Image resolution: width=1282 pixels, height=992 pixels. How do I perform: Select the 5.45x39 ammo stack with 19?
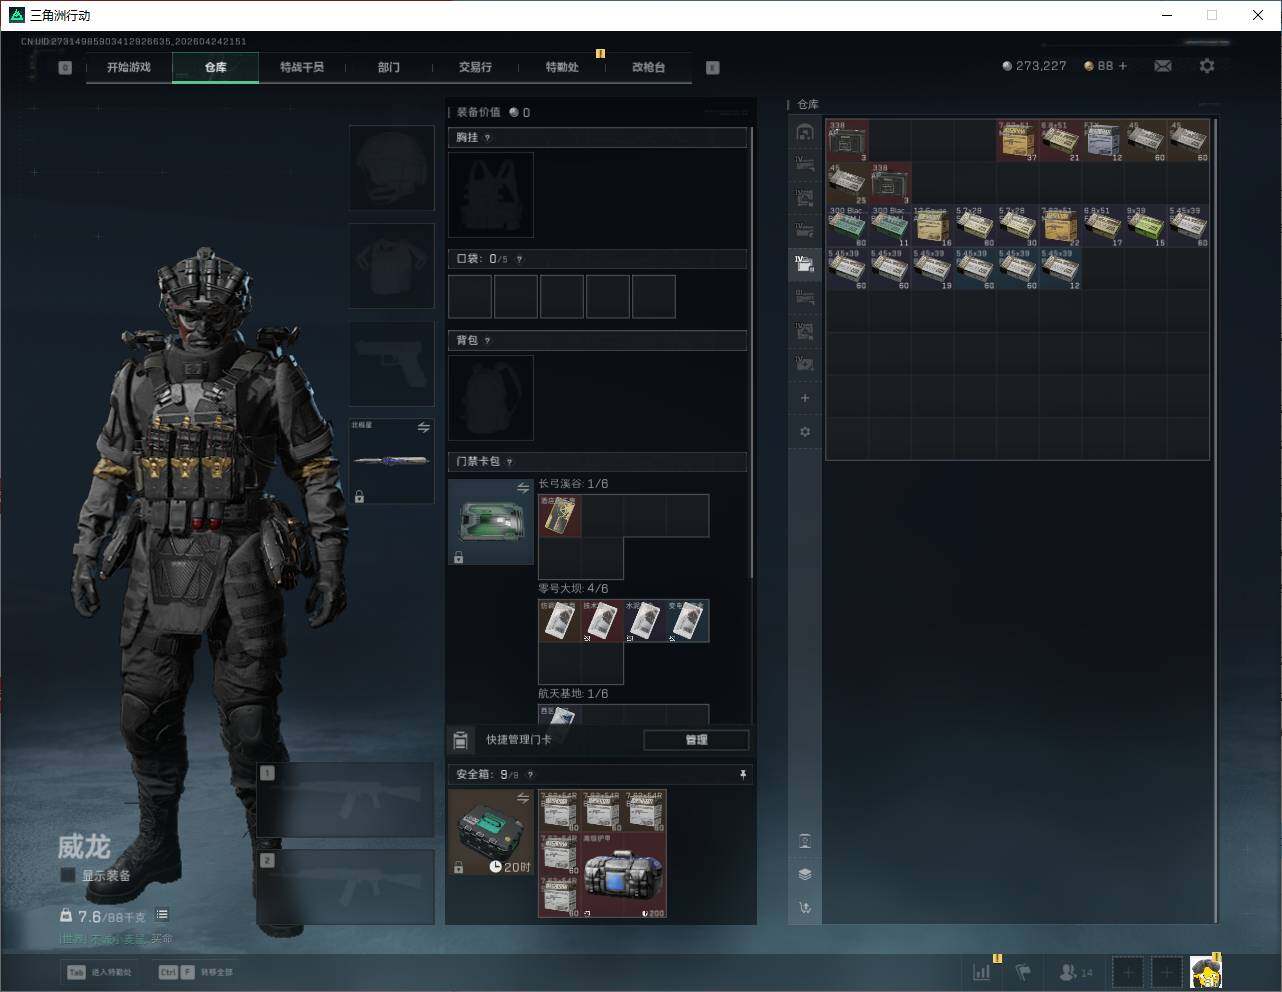click(933, 269)
